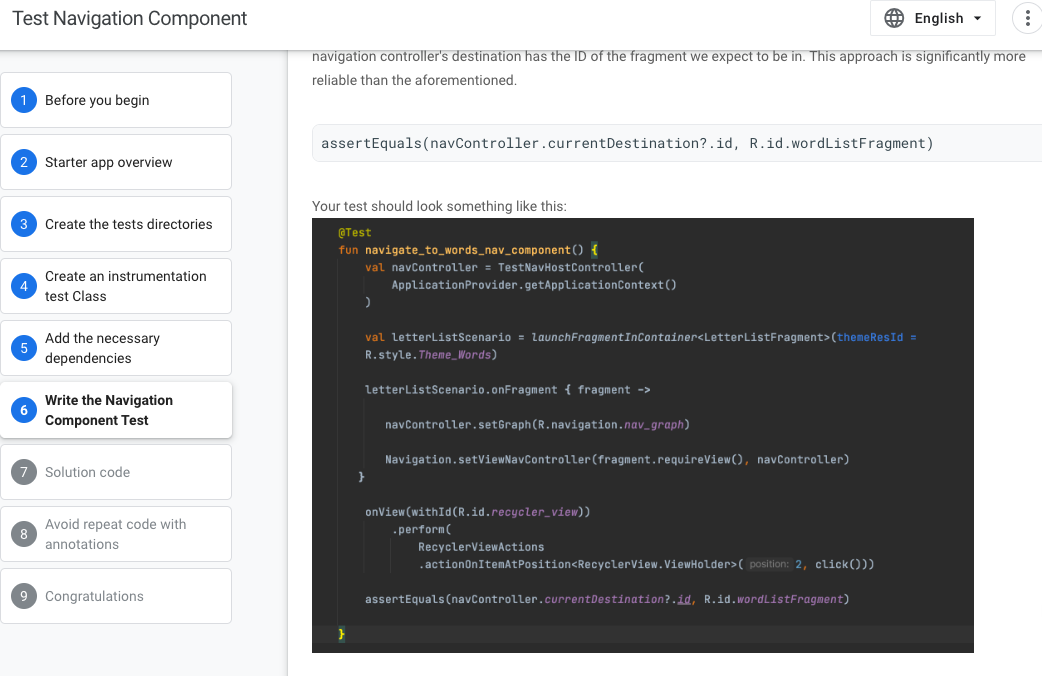Click the step 6 circle badge
The height and width of the screenshot is (676, 1042).
(x=25, y=410)
